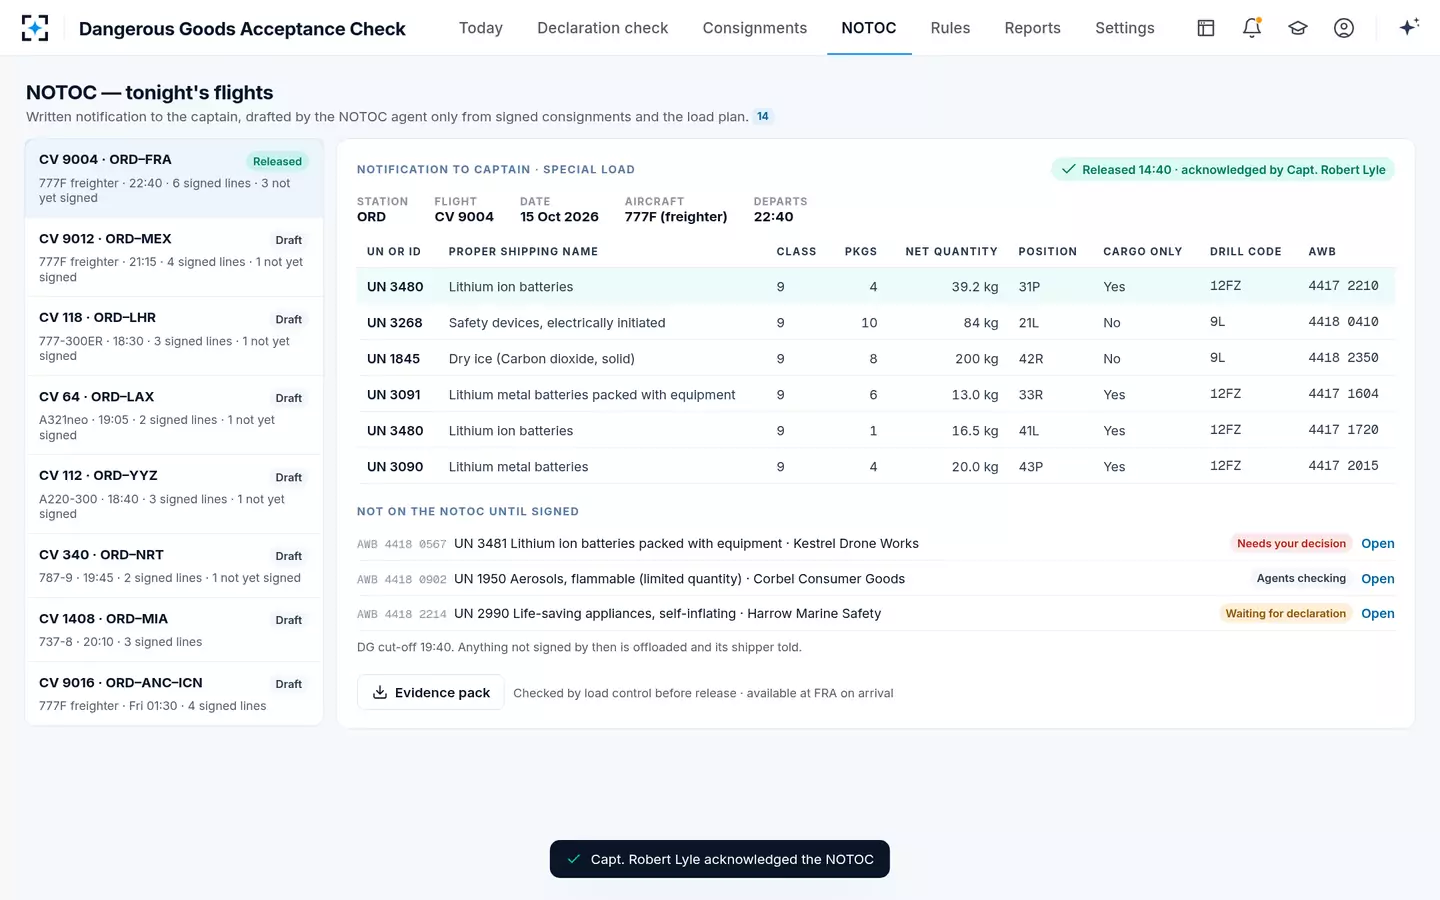Screen dimensions: 1440x900
Task: Click the graduation cap help icon
Action: click(1298, 28)
